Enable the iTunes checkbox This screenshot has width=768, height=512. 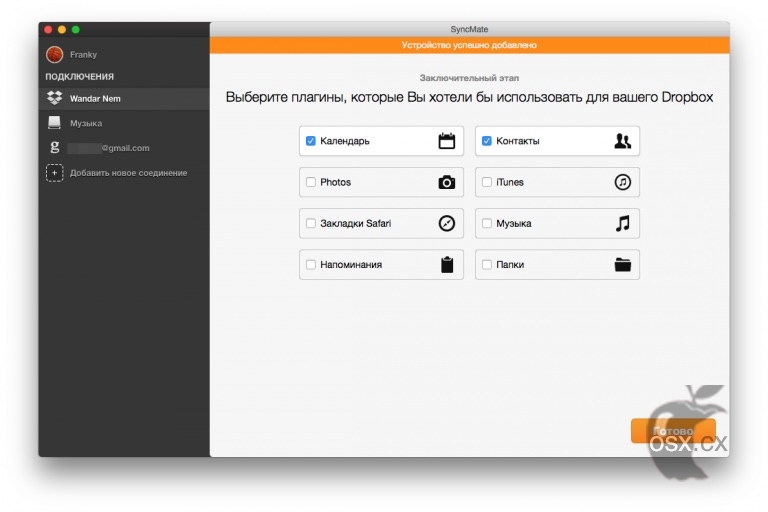[x=486, y=182]
